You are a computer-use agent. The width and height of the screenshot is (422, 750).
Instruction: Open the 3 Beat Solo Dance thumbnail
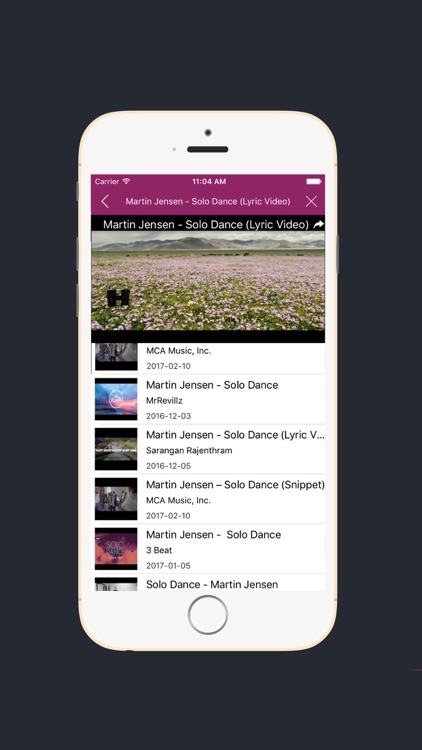point(116,549)
